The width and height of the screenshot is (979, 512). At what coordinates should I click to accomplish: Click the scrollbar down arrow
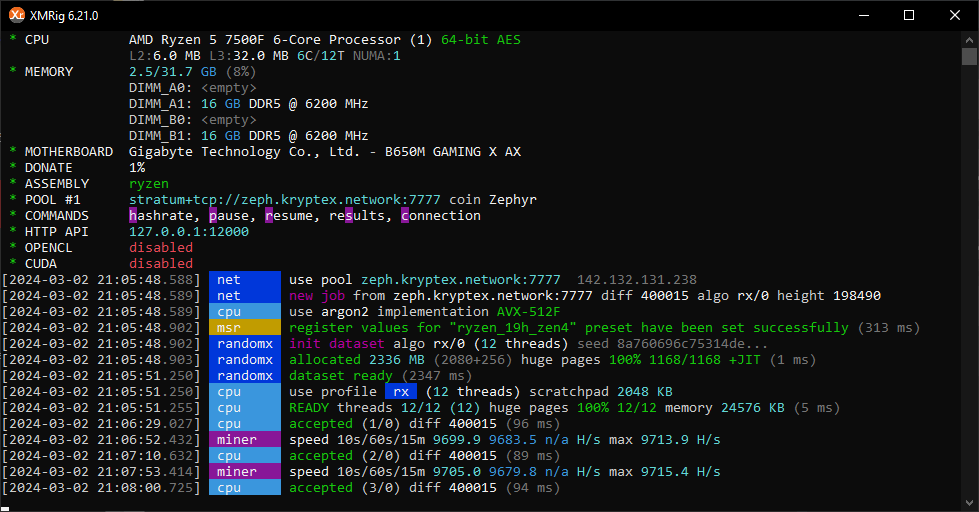(969, 502)
